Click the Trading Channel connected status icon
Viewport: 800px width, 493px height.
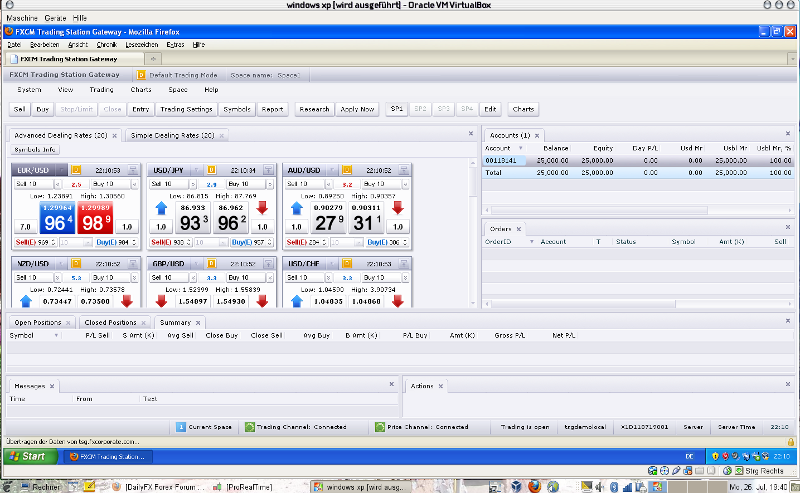point(251,427)
